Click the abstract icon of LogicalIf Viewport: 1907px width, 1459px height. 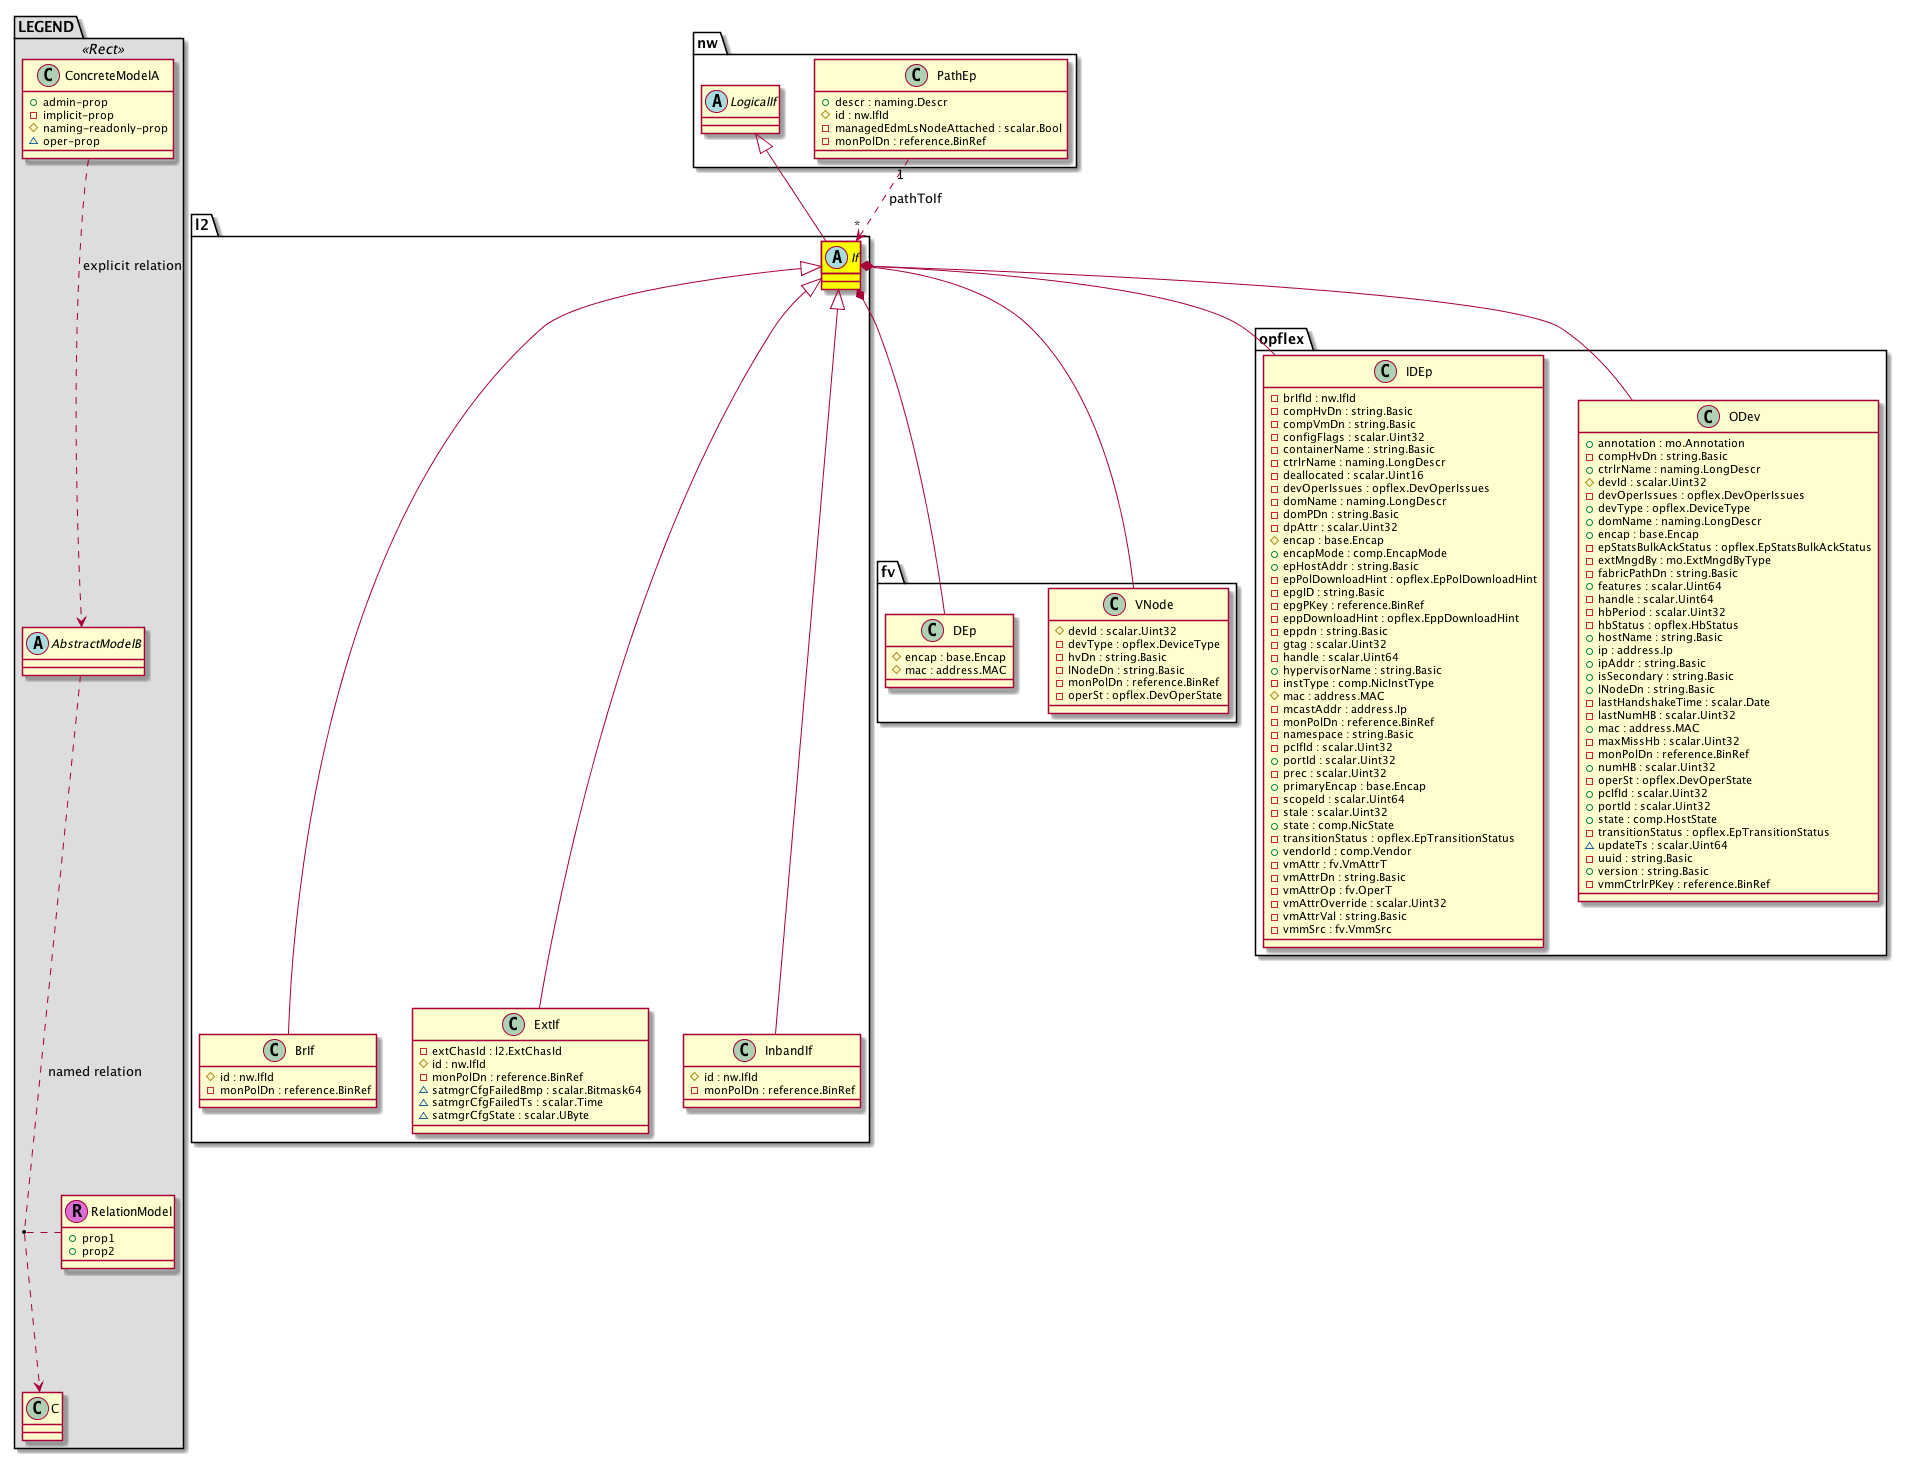coord(717,102)
